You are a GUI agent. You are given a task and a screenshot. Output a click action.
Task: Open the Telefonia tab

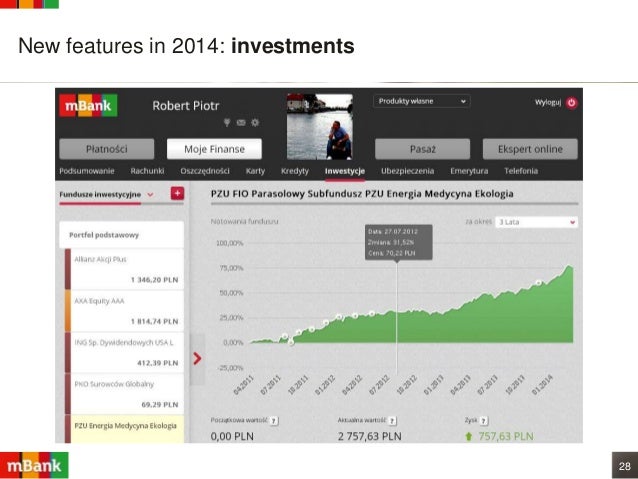coord(521,171)
